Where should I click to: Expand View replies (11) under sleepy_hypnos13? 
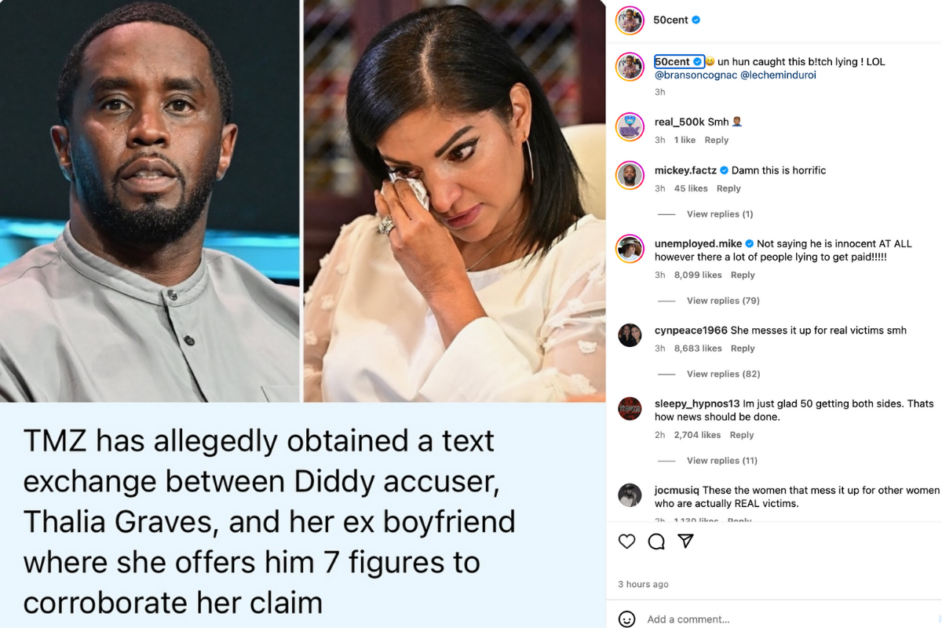(722, 460)
